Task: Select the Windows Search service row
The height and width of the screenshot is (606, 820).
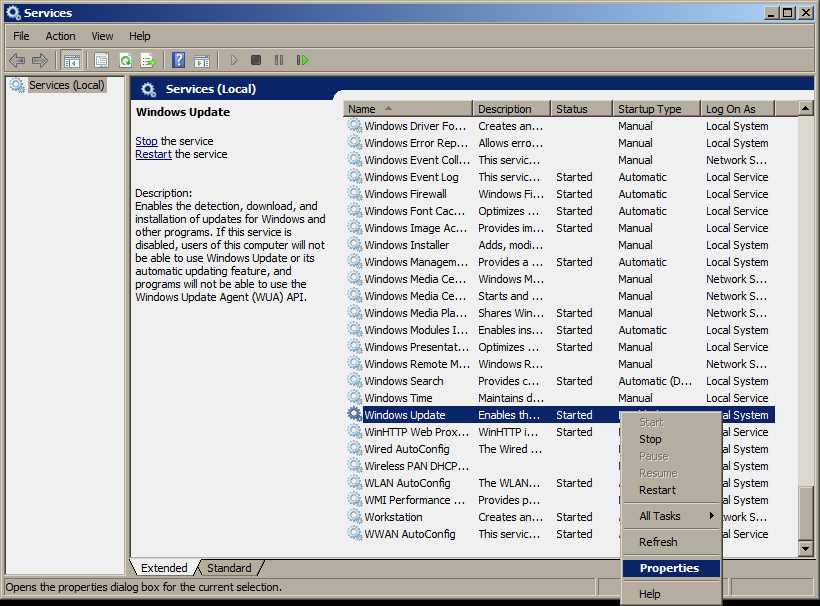Action: point(560,381)
